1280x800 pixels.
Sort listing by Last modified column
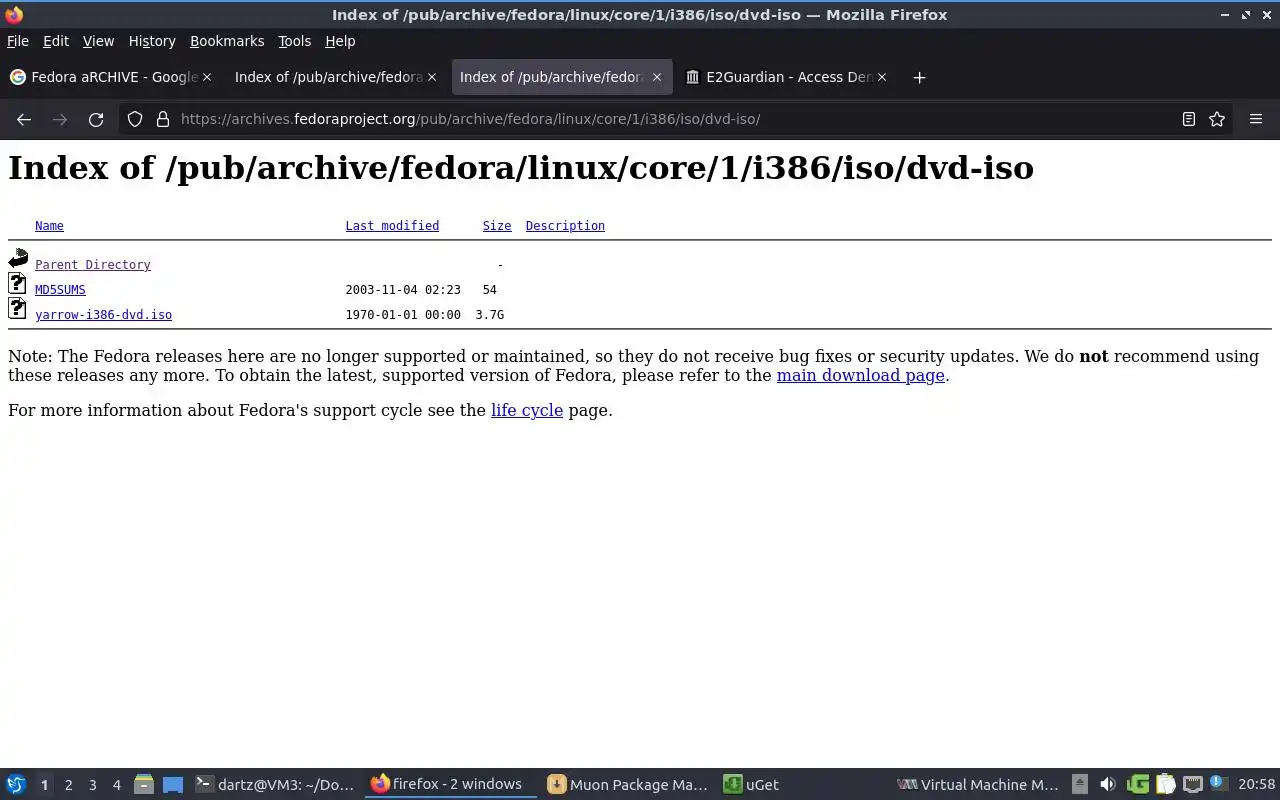click(392, 226)
